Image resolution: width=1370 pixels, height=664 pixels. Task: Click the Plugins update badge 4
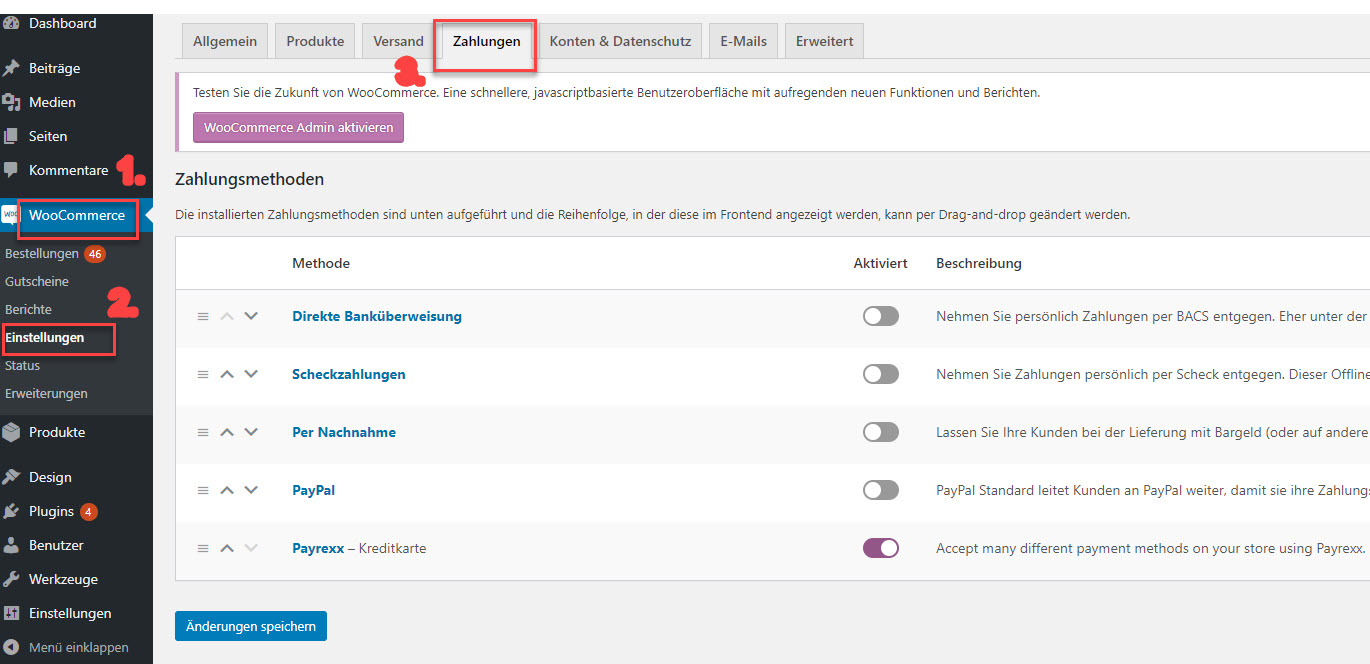(x=89, y=512)
